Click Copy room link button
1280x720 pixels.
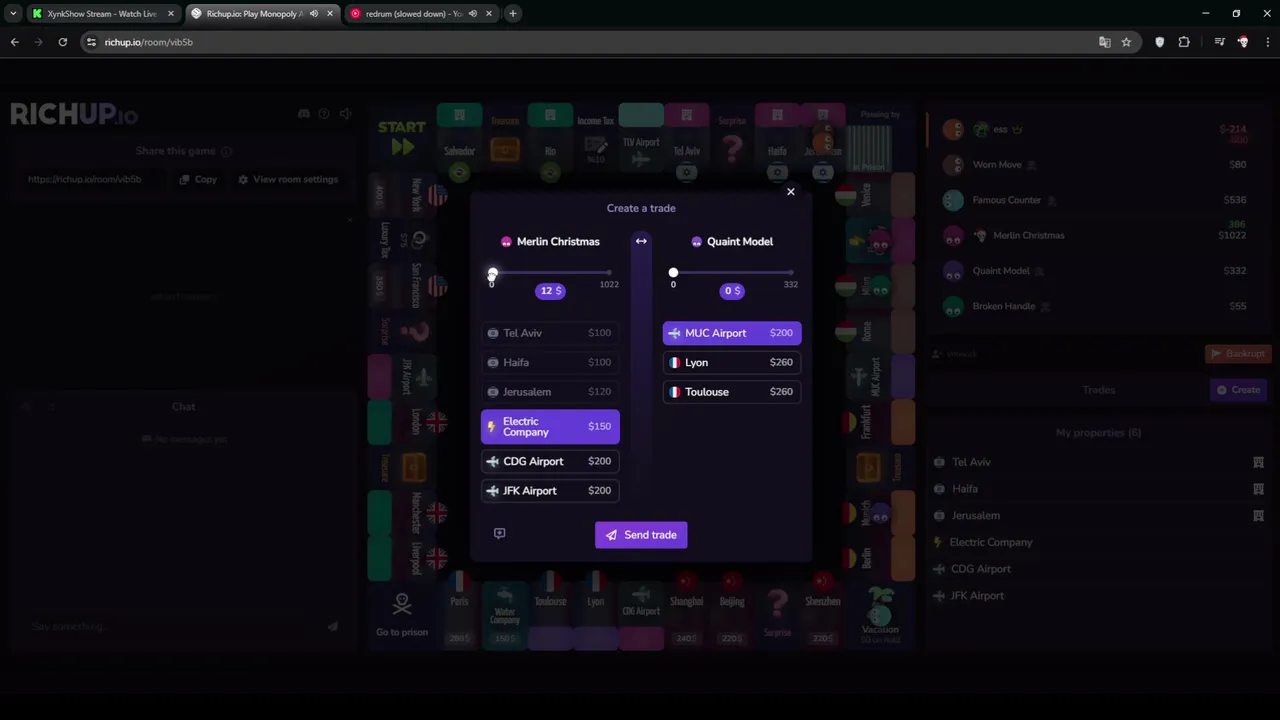click(198, 179)
